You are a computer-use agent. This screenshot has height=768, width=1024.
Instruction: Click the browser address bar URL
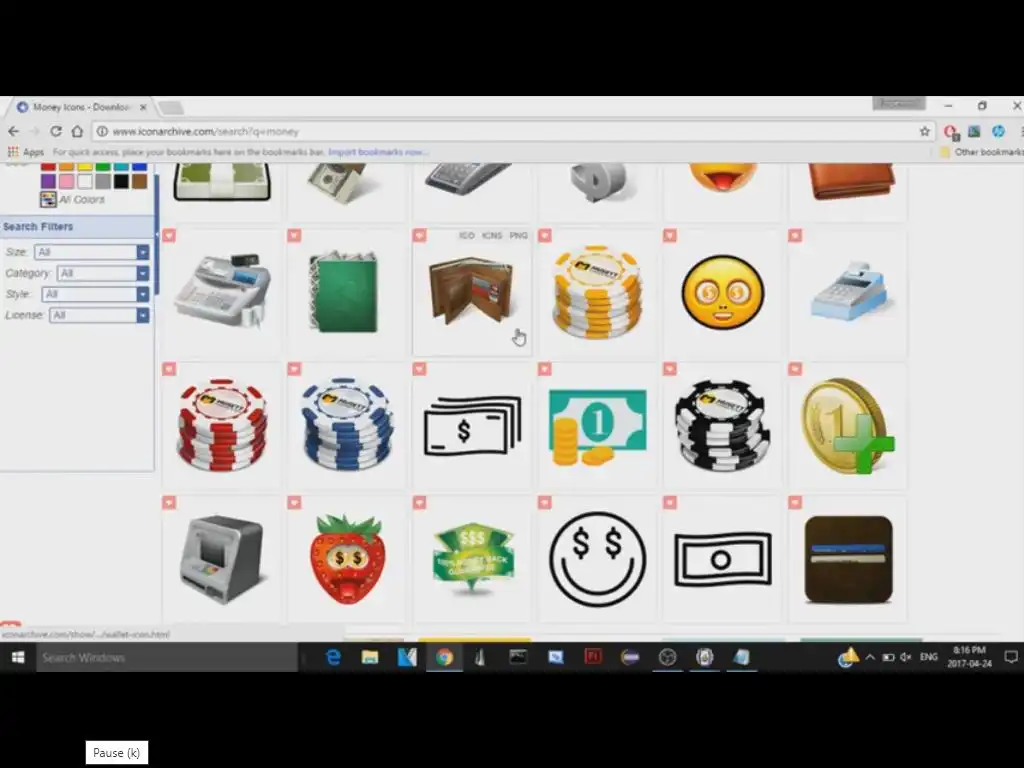pyautogui.click(x=205, y=132)
